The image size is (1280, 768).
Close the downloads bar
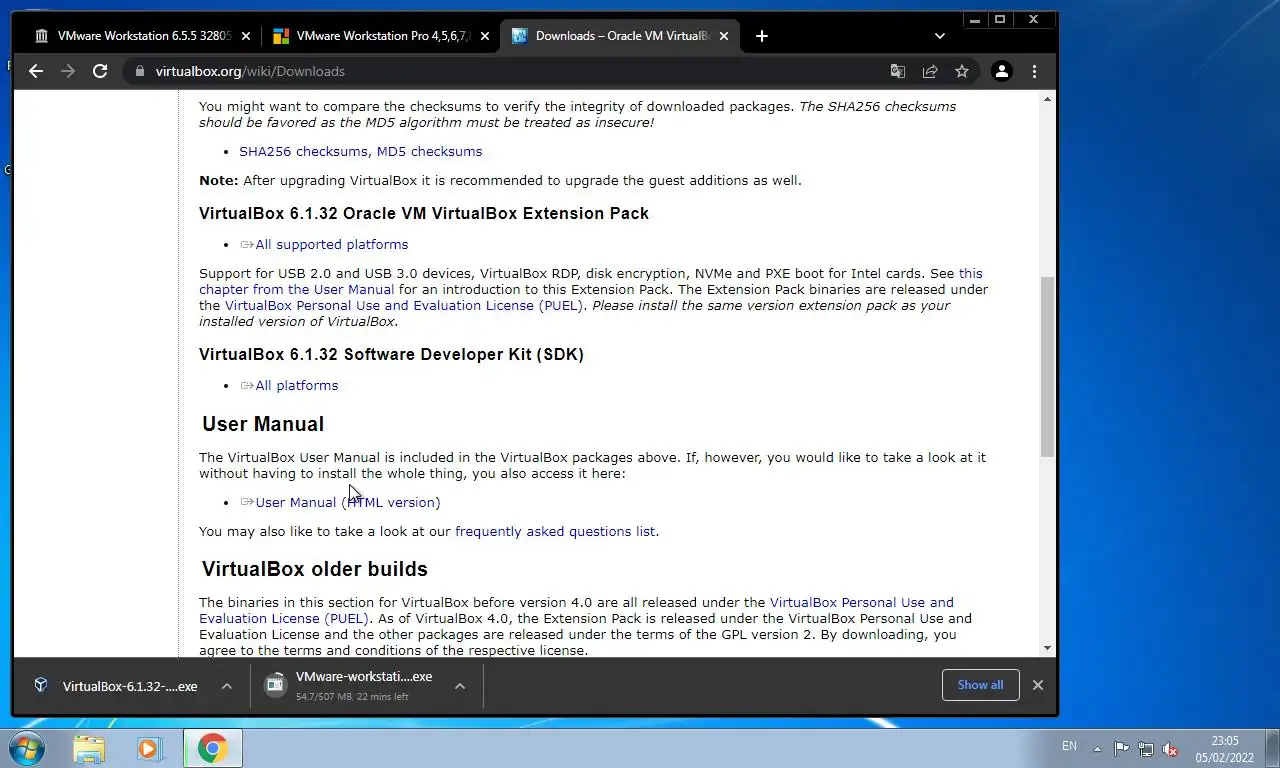tap(1037, 685)
